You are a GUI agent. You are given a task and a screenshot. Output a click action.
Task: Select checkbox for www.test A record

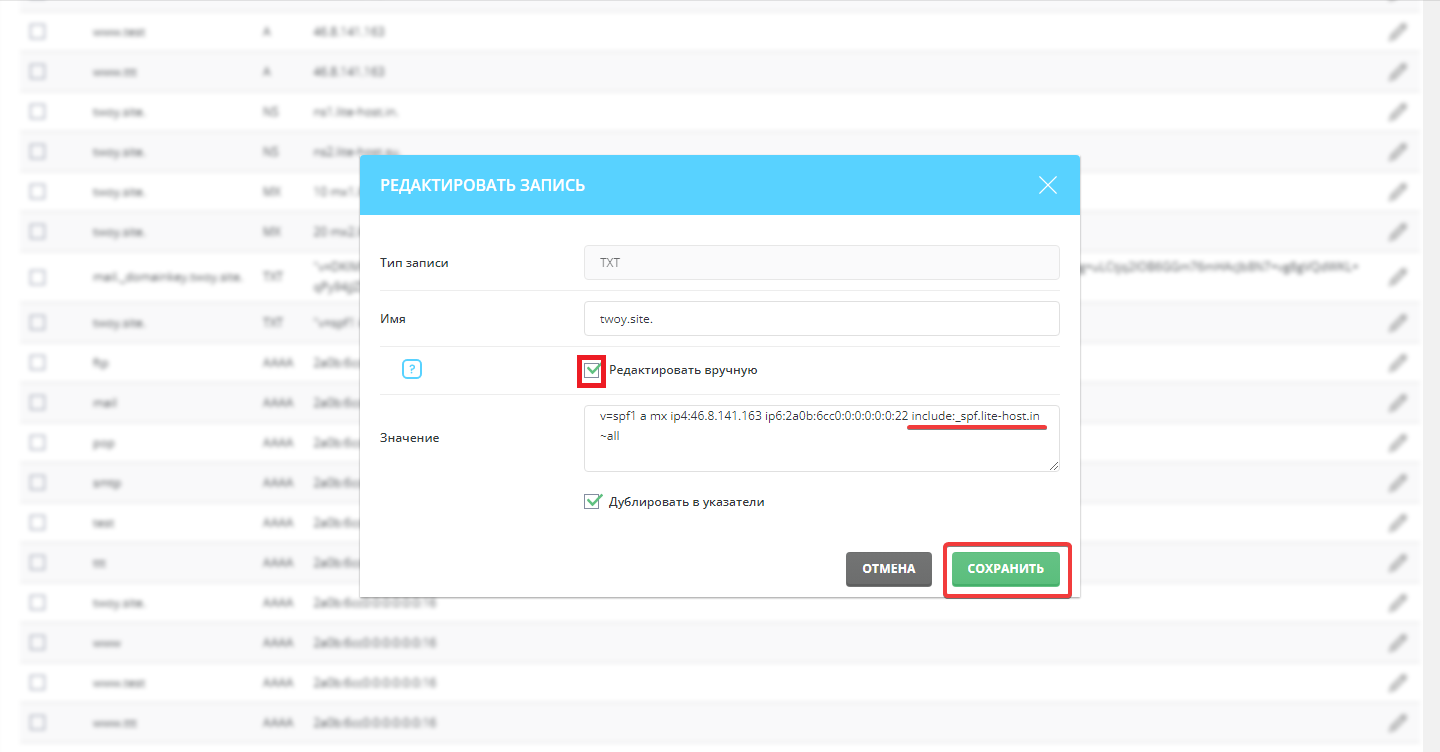tap(37, 32)
